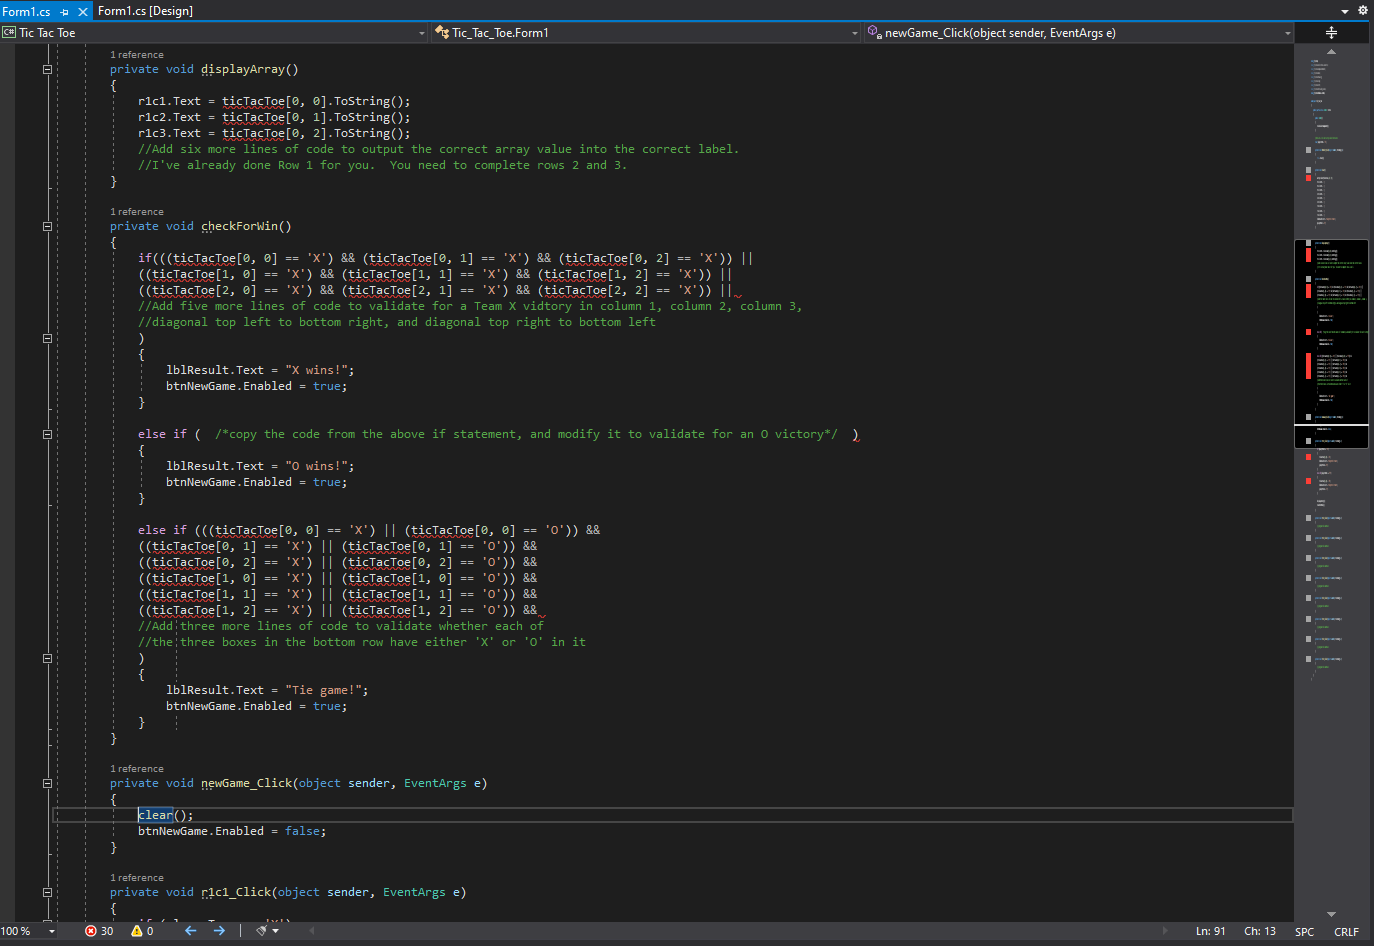The height and width of the screenshot is (946, 1374).
Task: Open the Form1.cs [Design] tab
Action: click(x=145, y=11)
